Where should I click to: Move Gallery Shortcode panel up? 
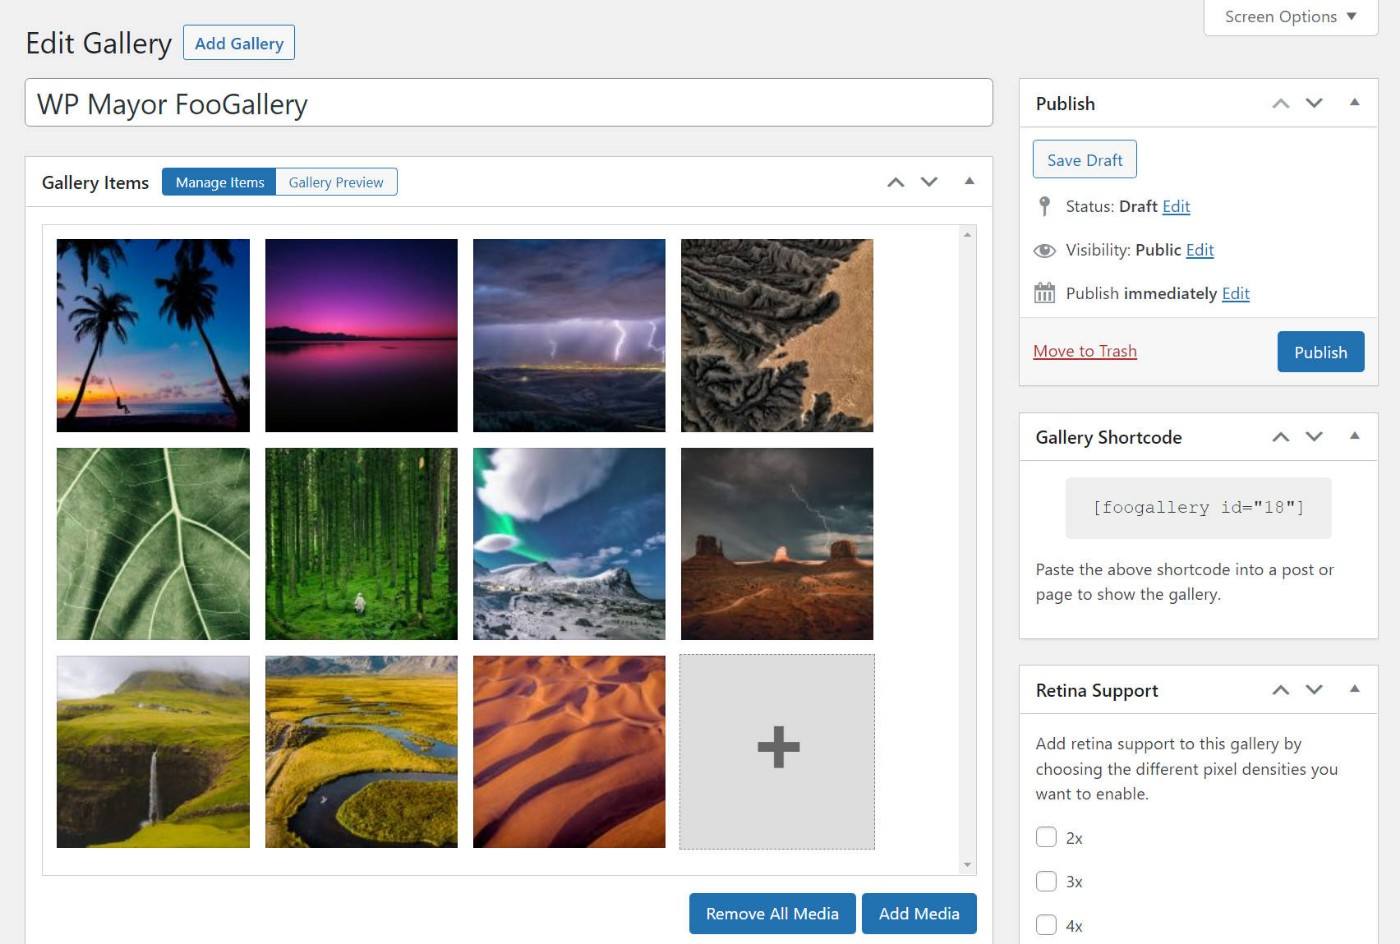click(1280, 437)
